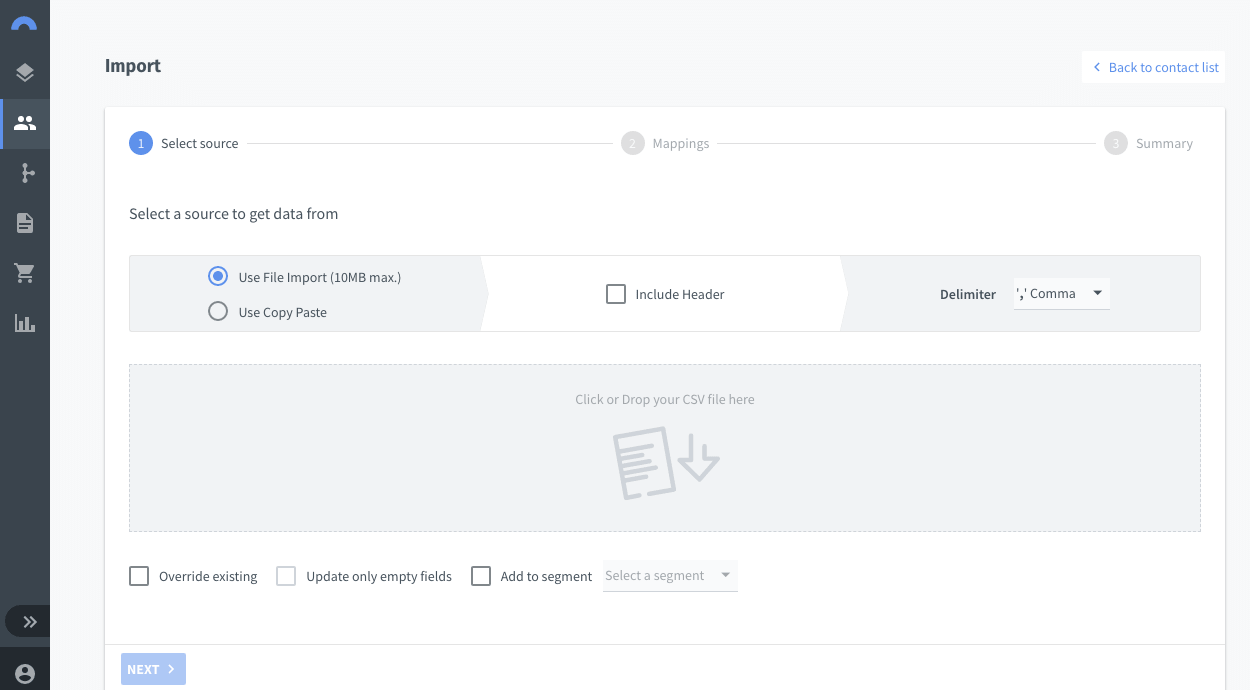Open the user account profile icon

tap(25, 674)
